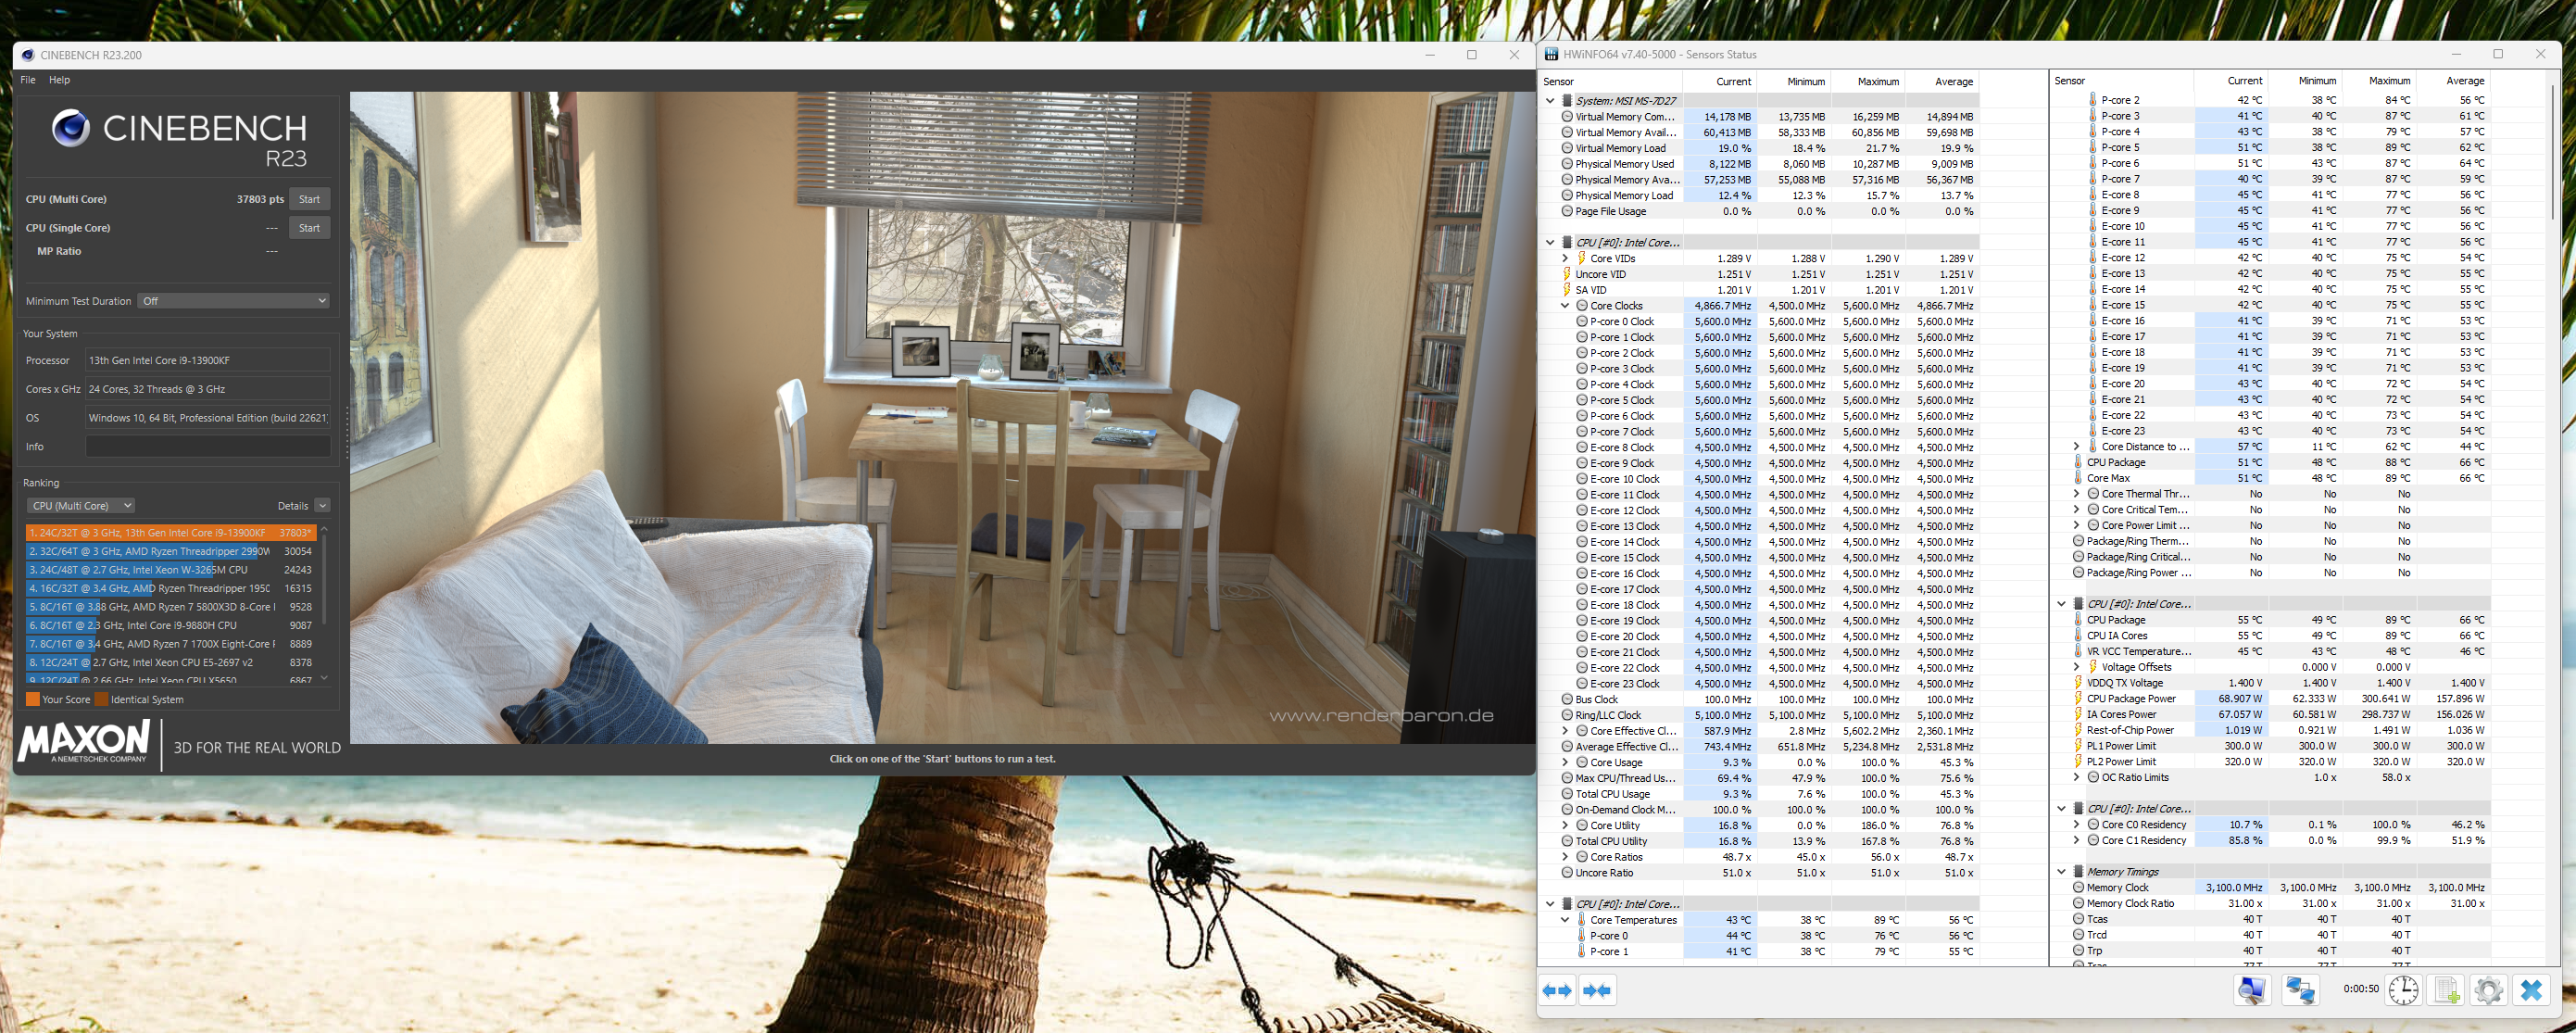This screenshot has height=1033, width=2576.
Task: Open the CPU (Multi Core) ranking dropdown
Action: pos(80,506)
